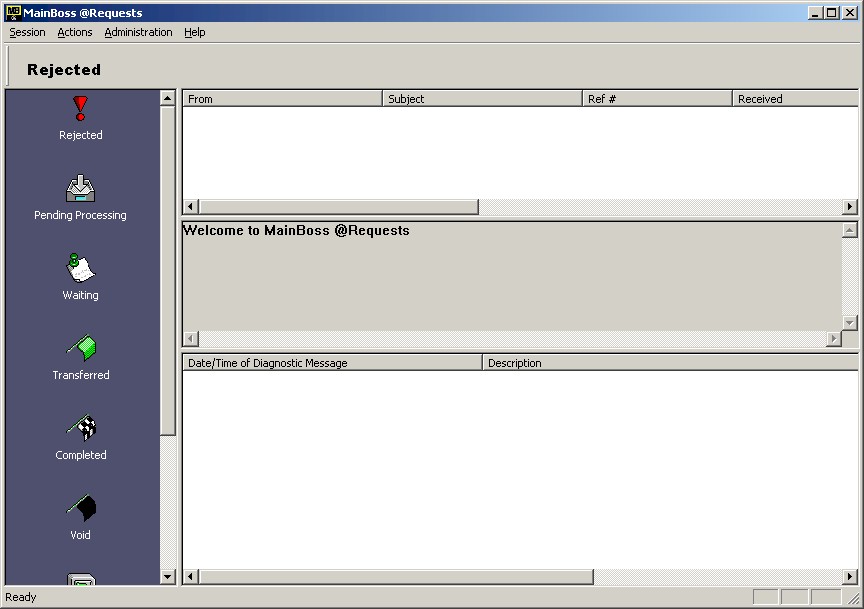Click message list left scroll arrow
The width and height of the screenshot is (864, 609).
coord(191,207)
